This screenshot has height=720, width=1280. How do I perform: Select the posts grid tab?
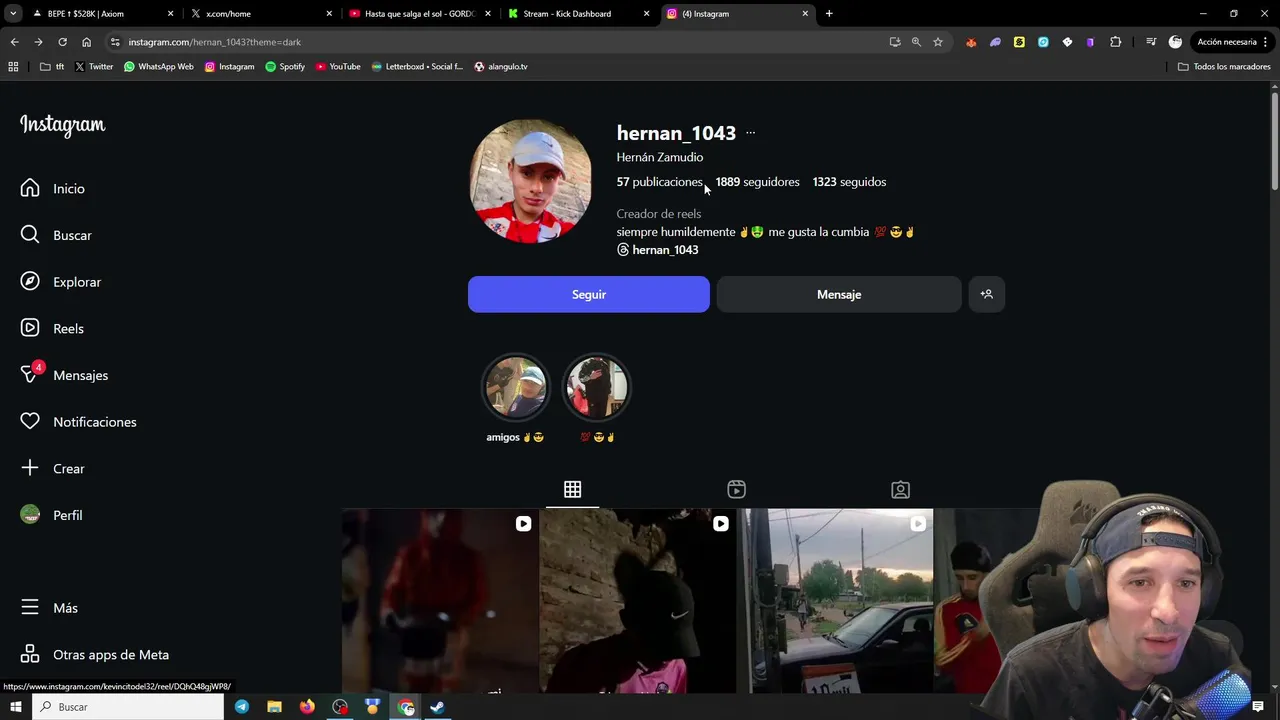[572, 489]
